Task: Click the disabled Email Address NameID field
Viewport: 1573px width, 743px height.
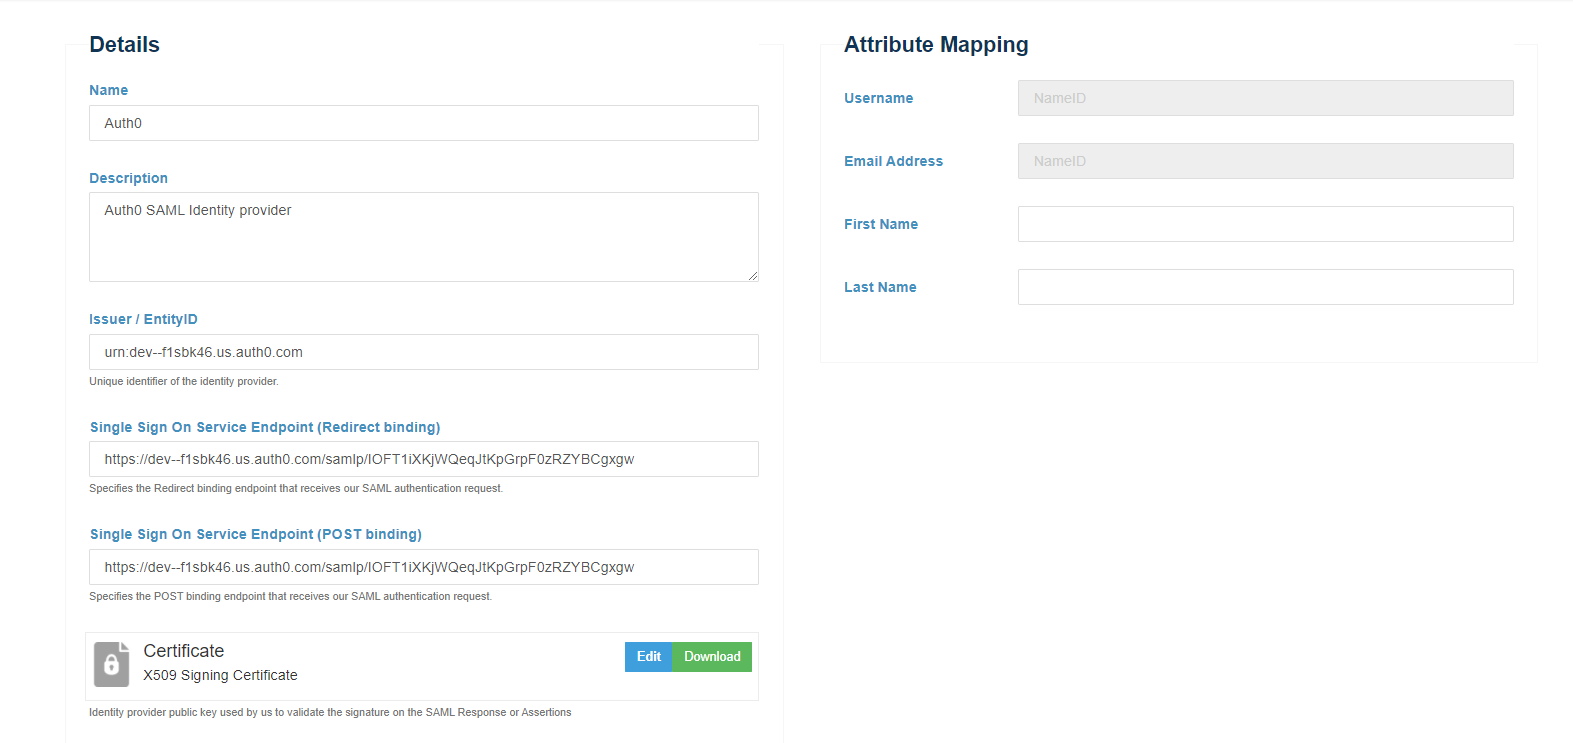Action: 1265,161
